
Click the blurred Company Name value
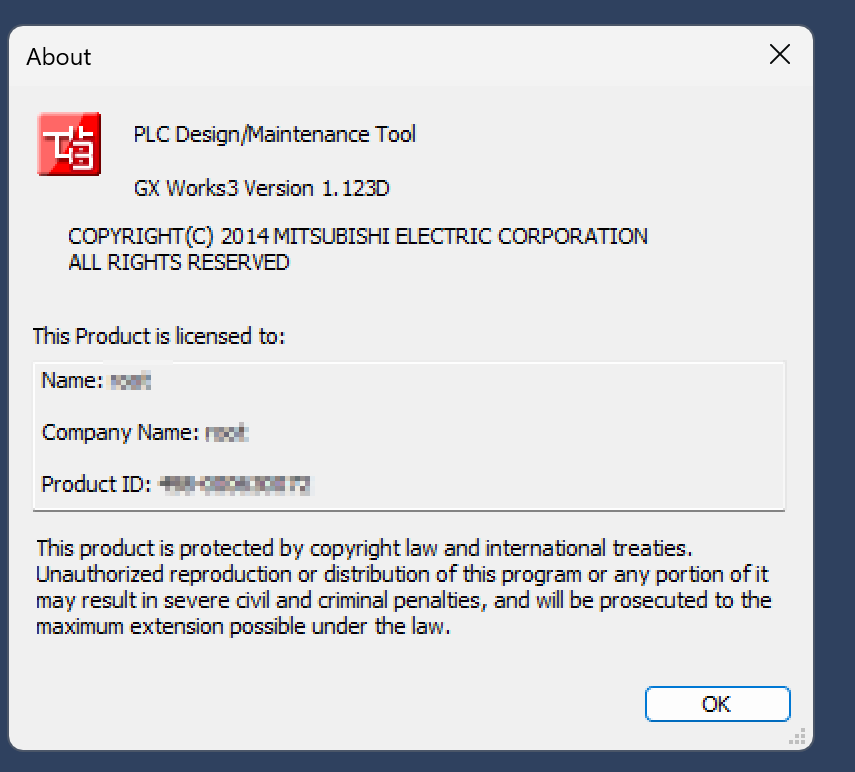227,433
